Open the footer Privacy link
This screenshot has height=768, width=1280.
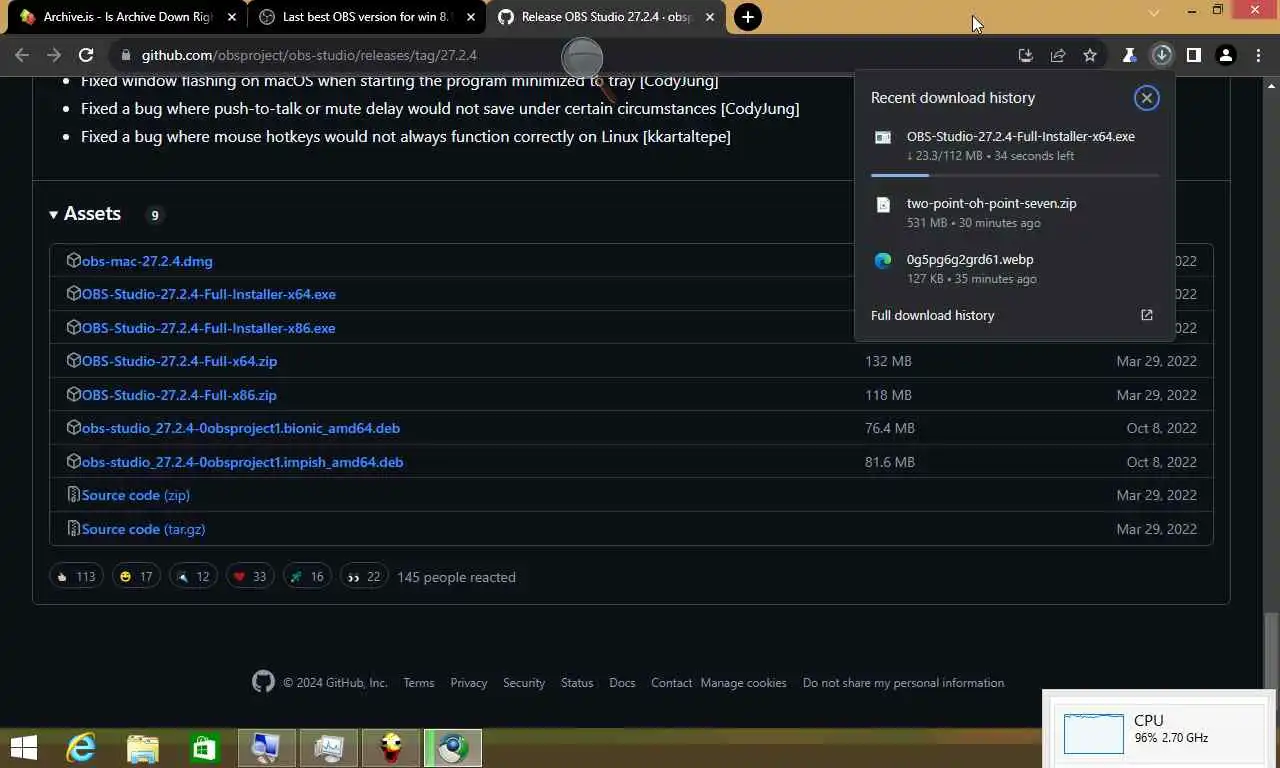click(468, 683)
